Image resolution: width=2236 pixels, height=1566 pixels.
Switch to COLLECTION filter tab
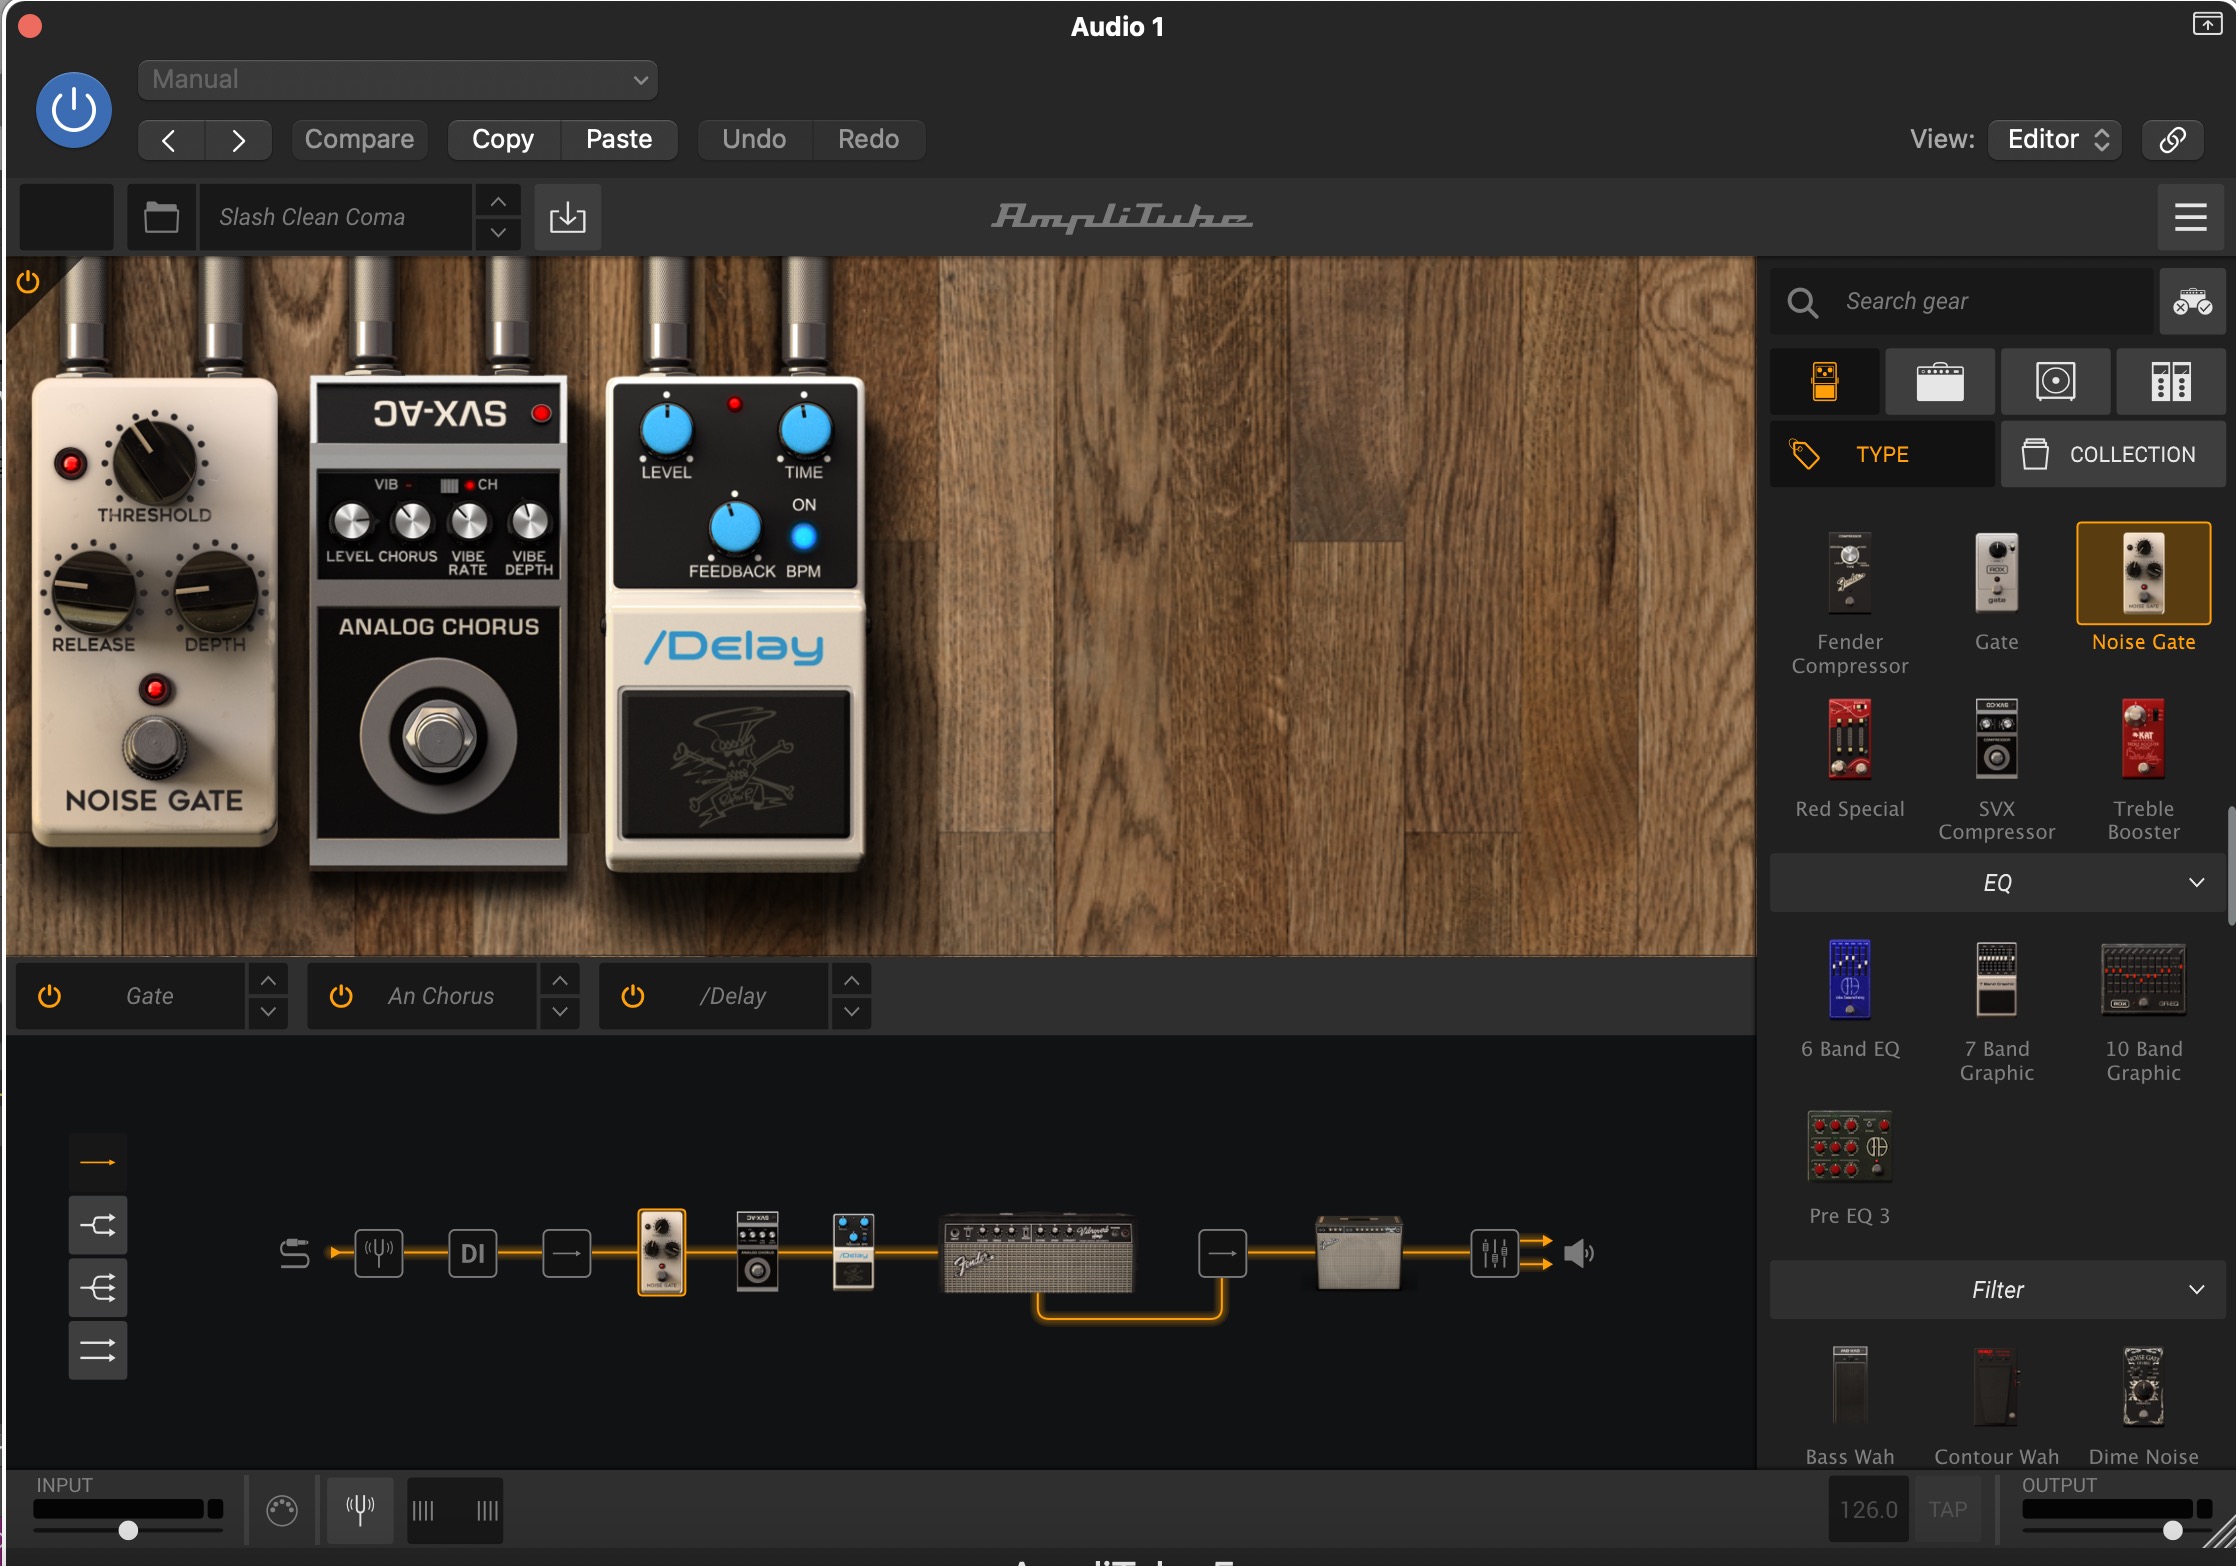click(2113, 454)
